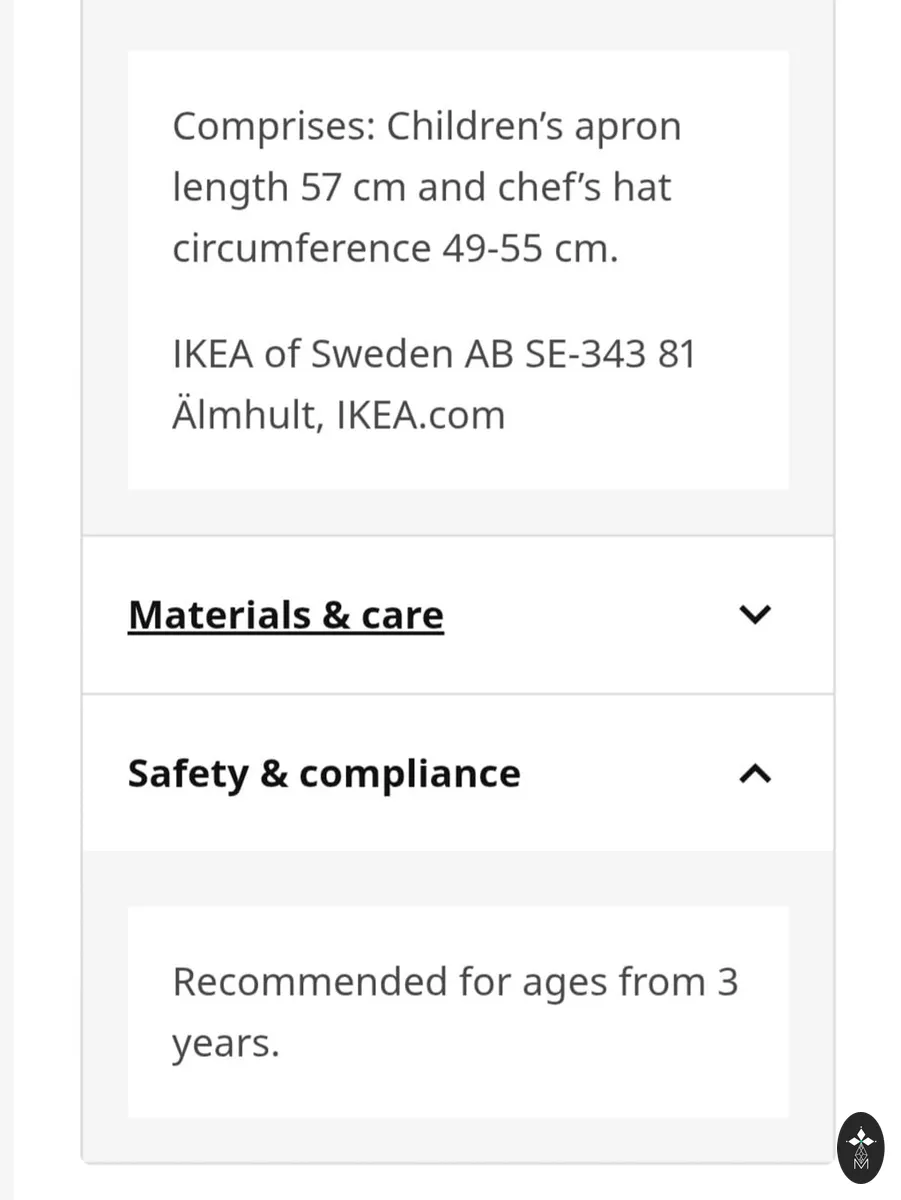Screen dimensions: 901x1200
Task: Click the word 'Materials' in accordion header
Action: coord(220,614)
